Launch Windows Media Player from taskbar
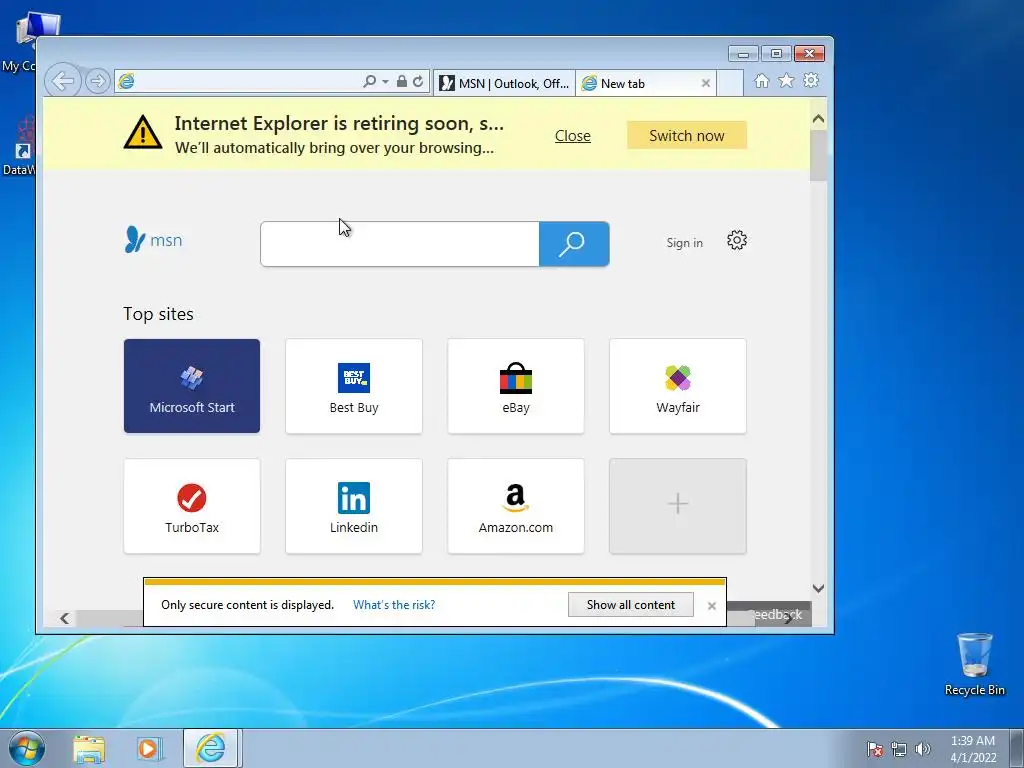This screenshot has height=768, width=1024. pyautogui.click(x=149, y=748)
